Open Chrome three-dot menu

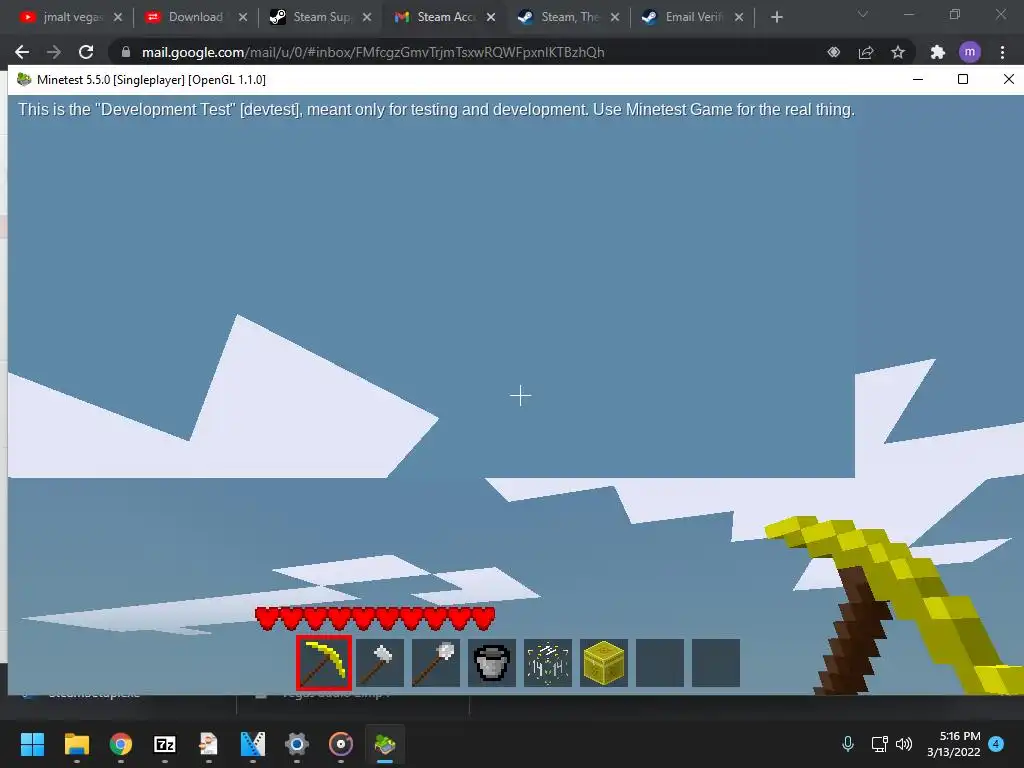pyautogui.click(x=1002, y=52)
